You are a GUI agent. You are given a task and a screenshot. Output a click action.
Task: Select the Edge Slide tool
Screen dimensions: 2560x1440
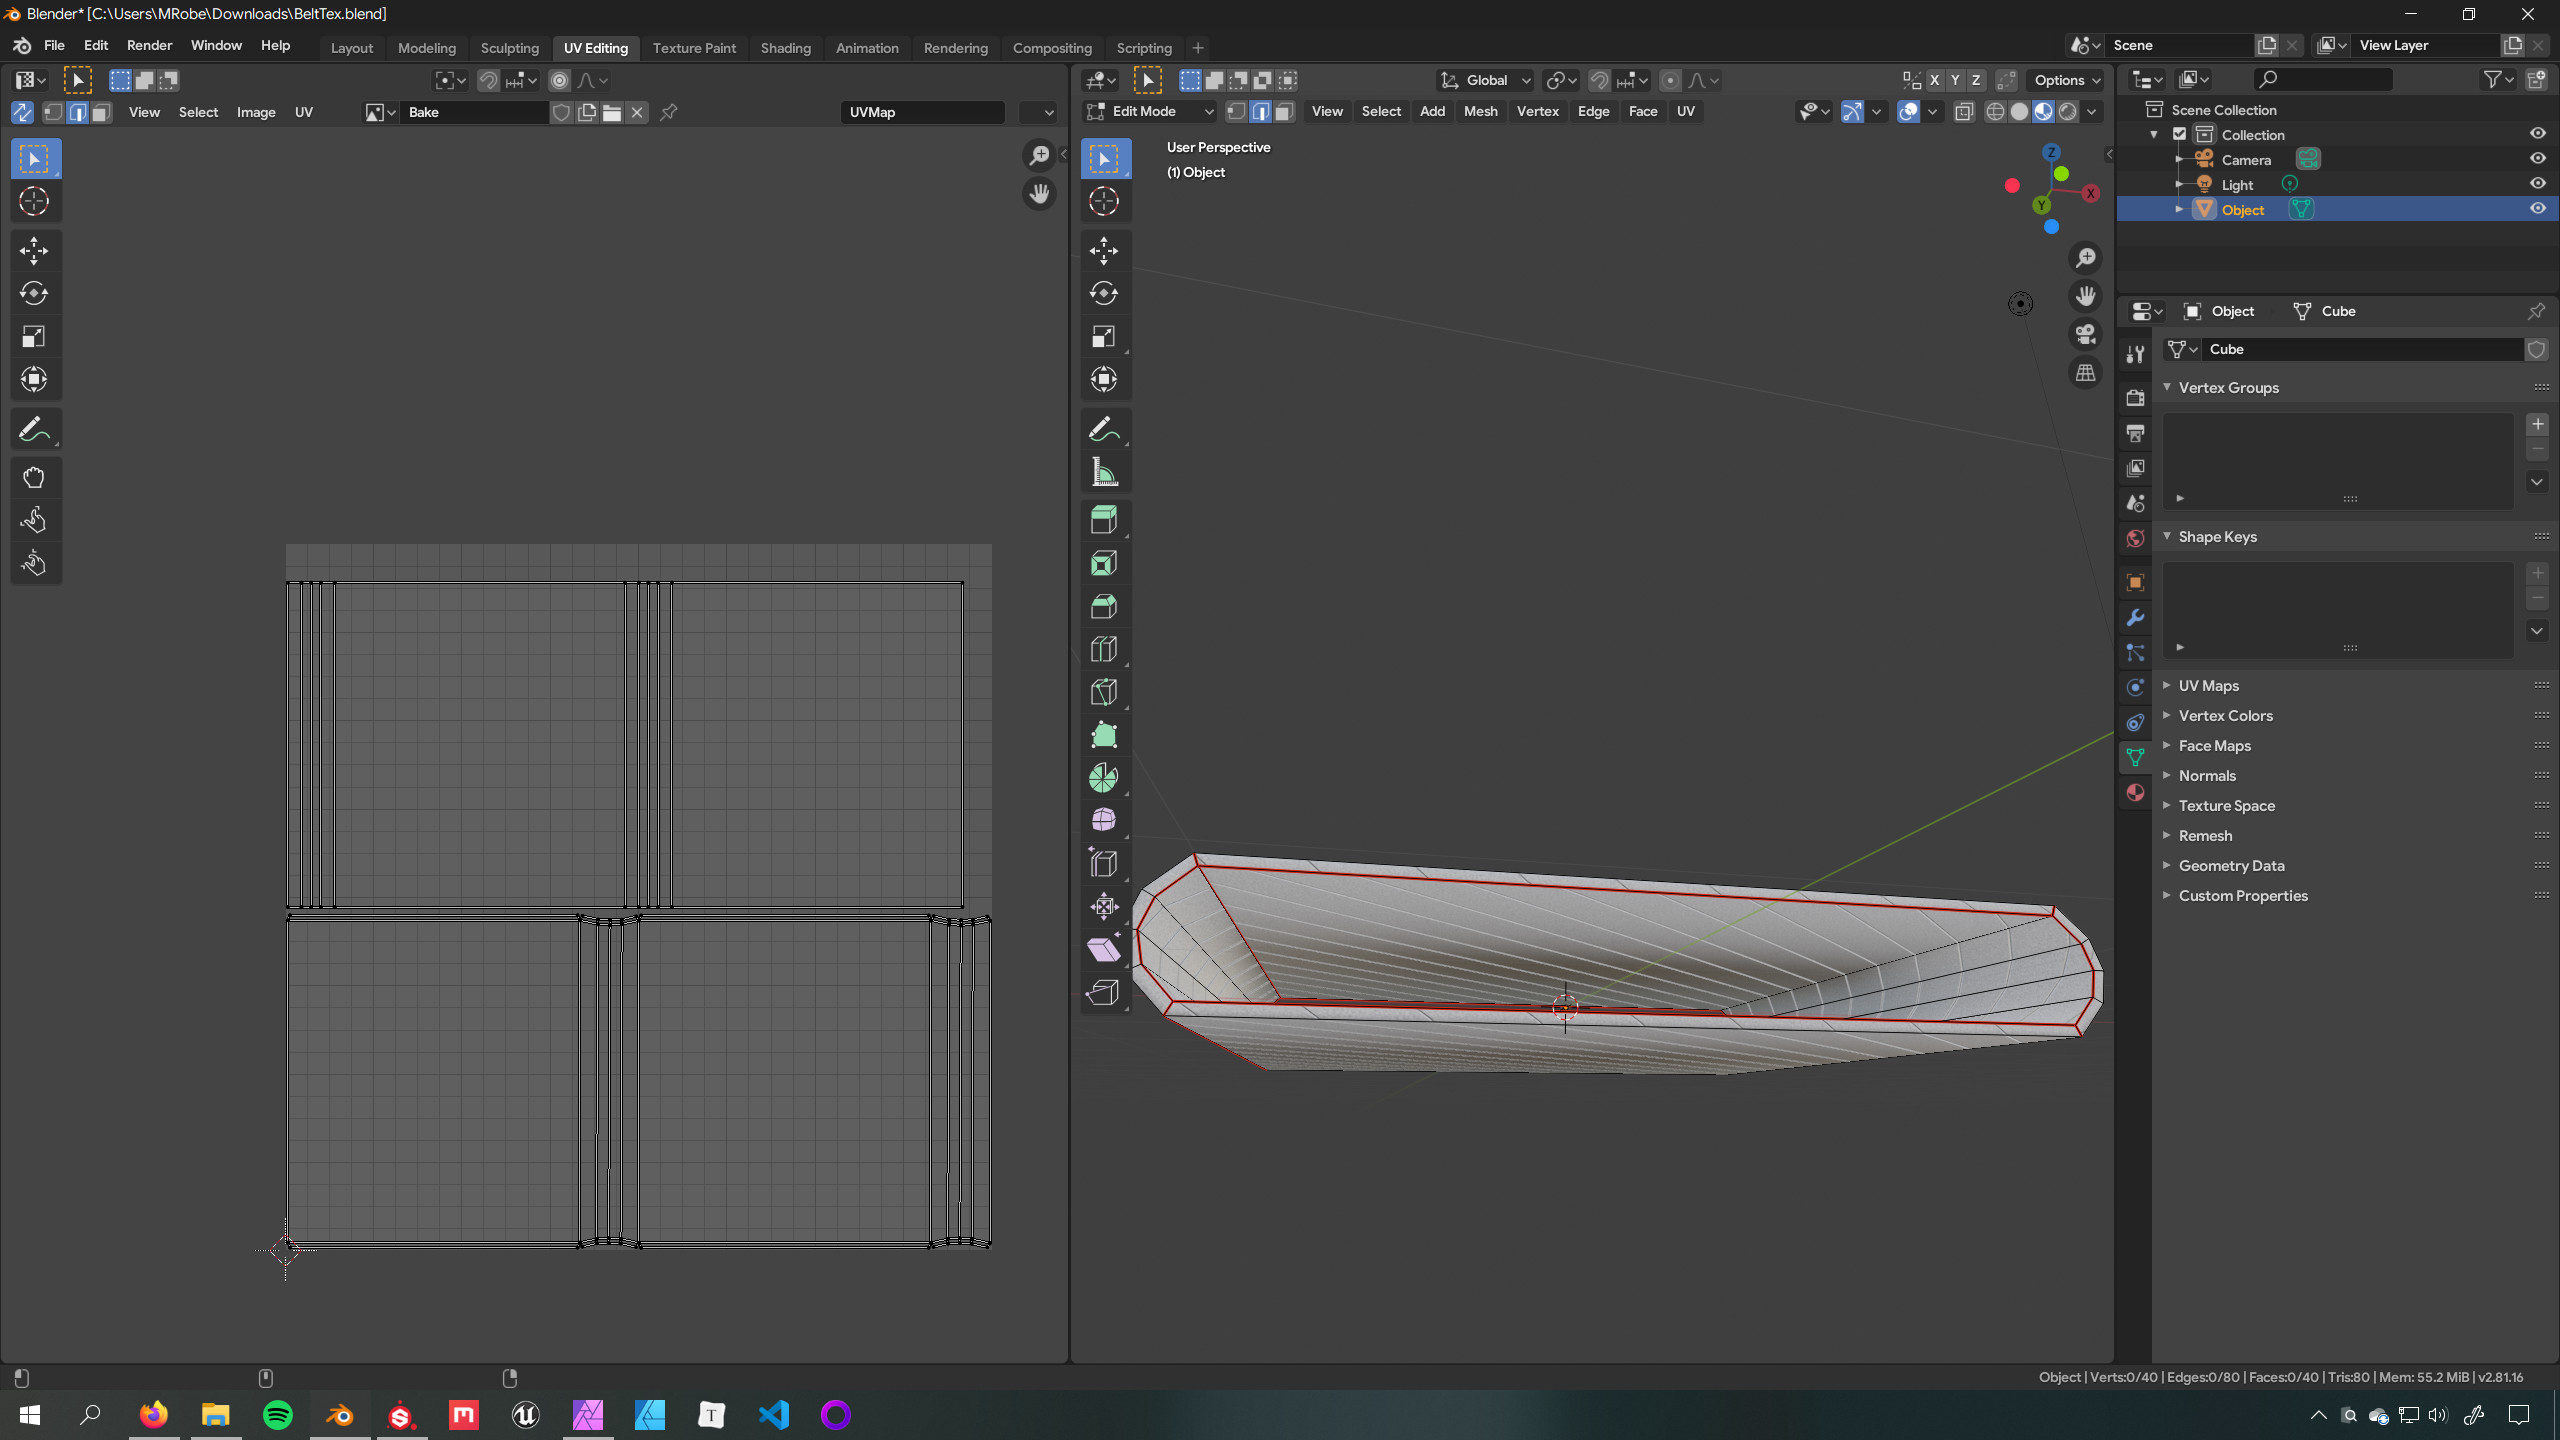click(x=1104, y=865)
